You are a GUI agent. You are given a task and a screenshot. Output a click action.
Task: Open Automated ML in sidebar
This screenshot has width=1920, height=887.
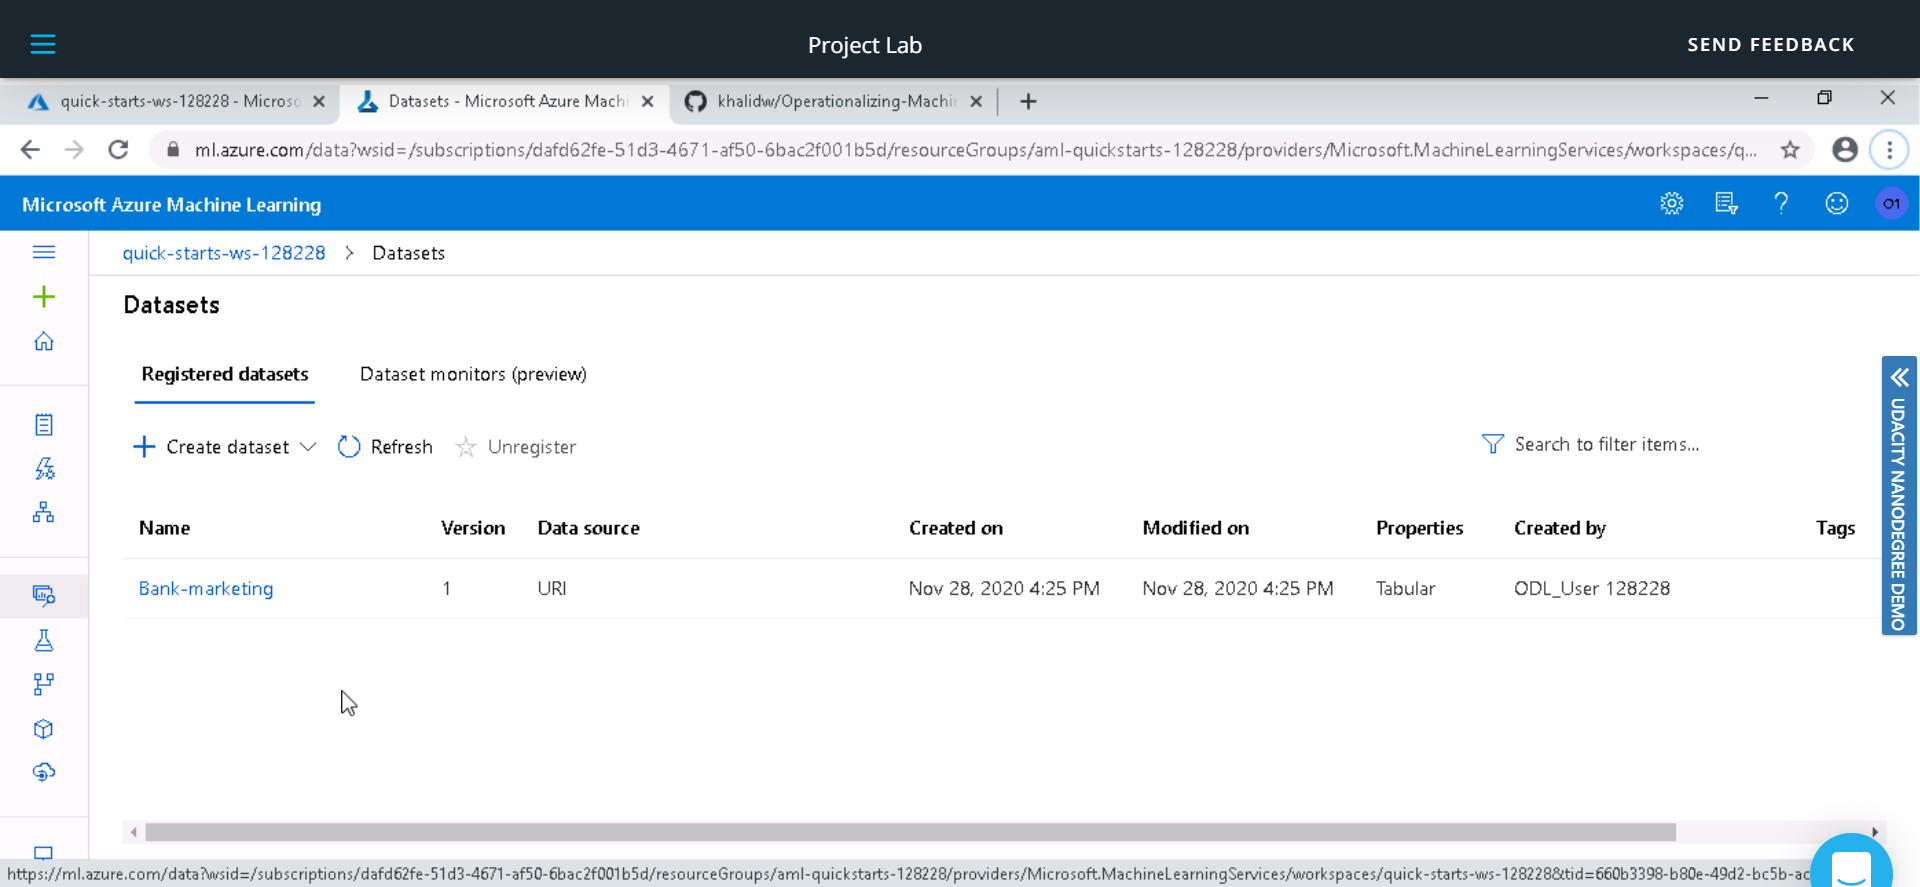[44, 469]
